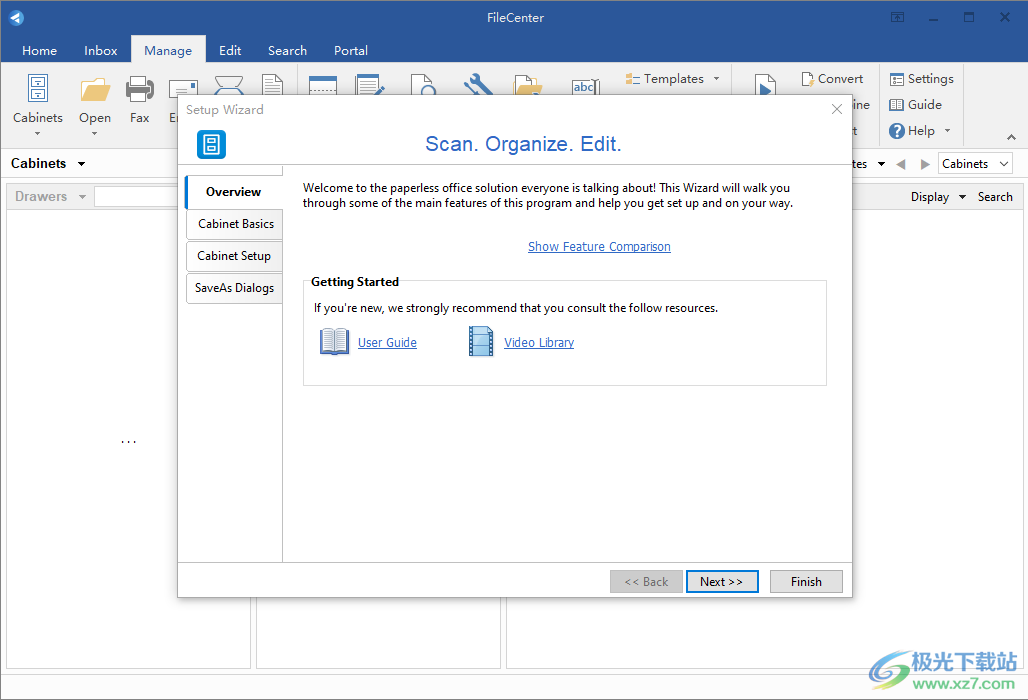Viewport: 1028px width, 700px height.
Task: Click the document with pencil ribbon icon
Action: pyautogui.click(x=370, y=85)
